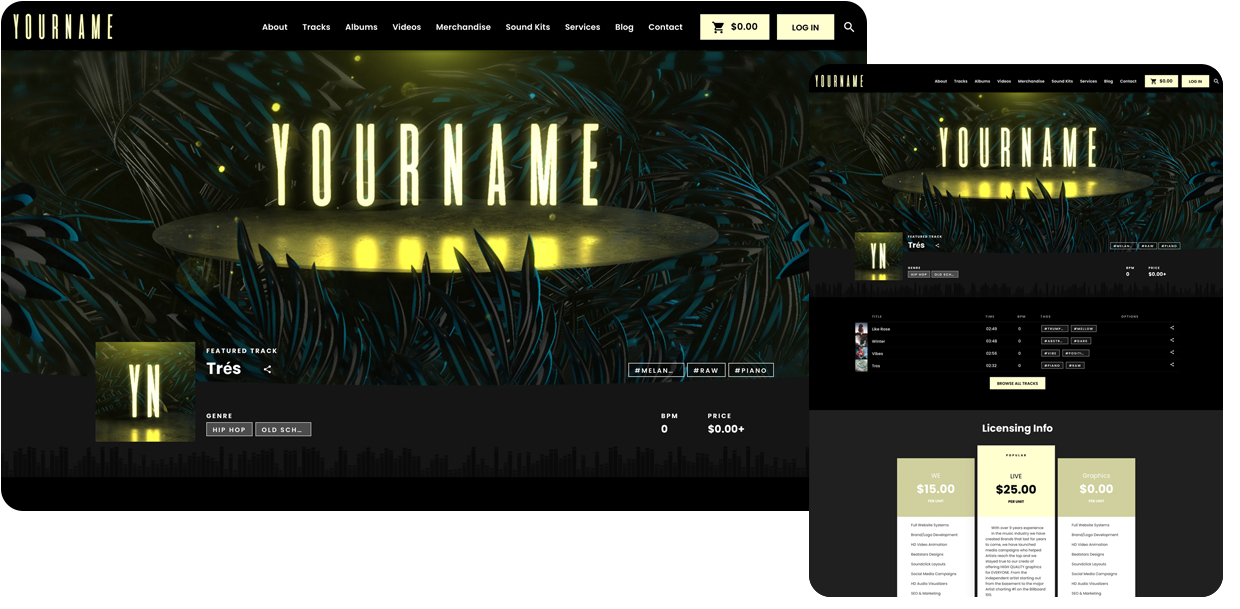Viewport: 1240px width, 609px height.
Task: Open search in small window header
Action: [1216, 81]
